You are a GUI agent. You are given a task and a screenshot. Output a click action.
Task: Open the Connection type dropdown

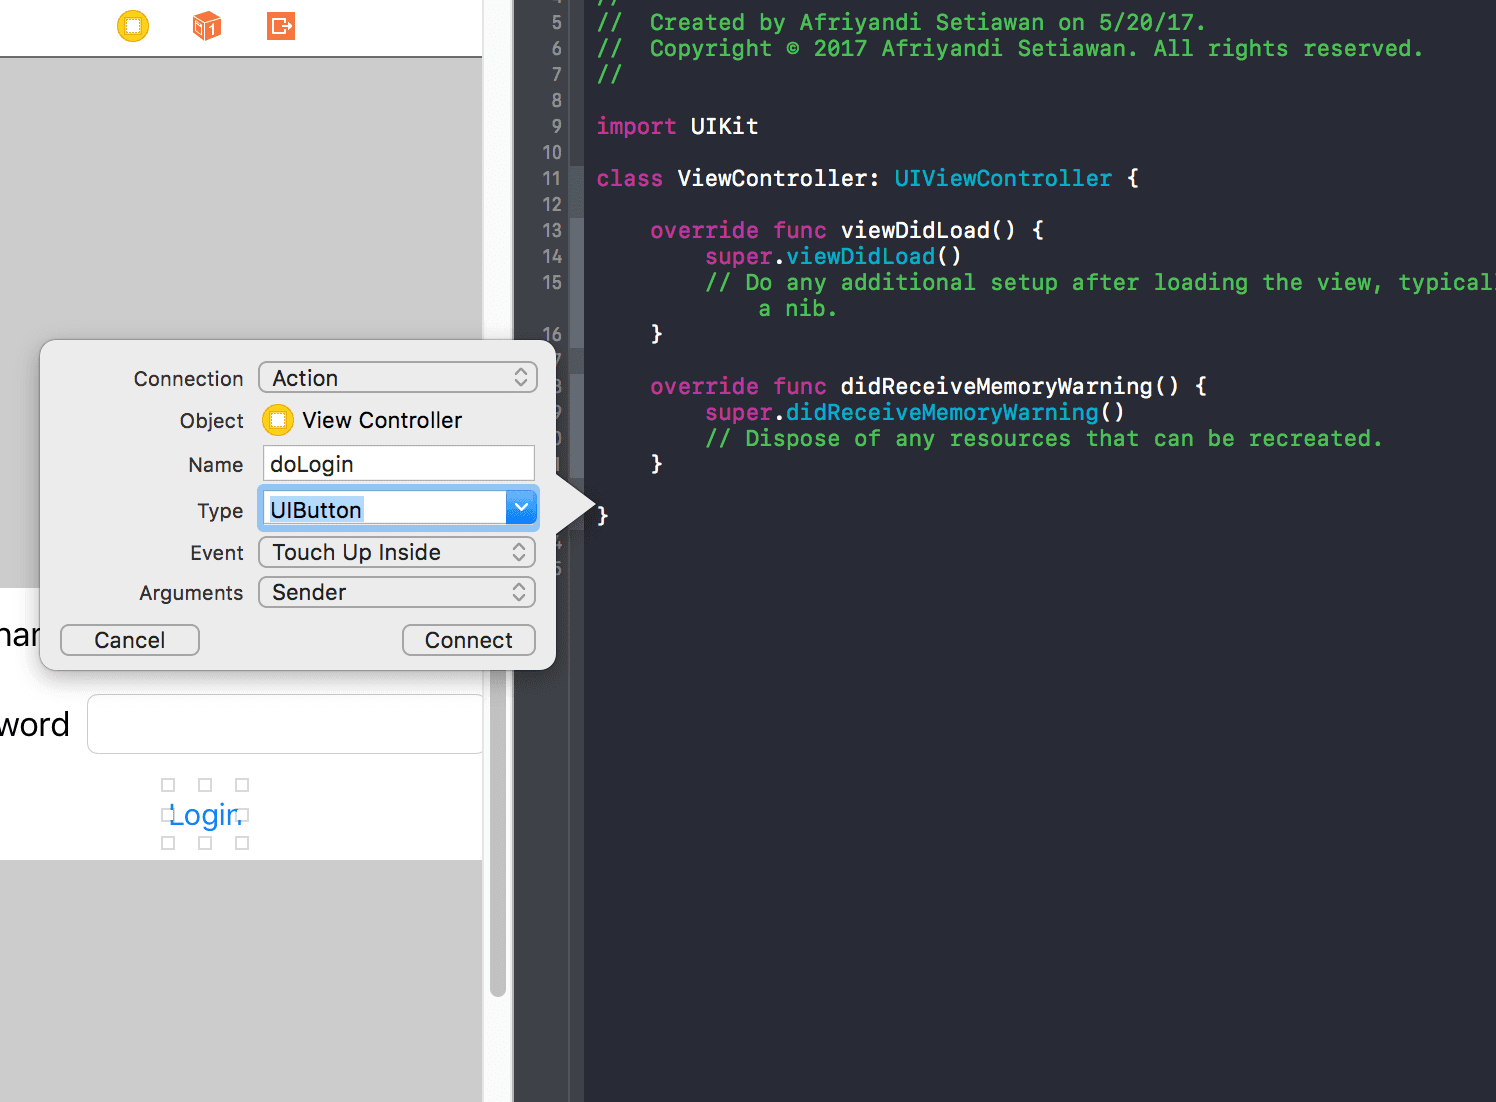397,378
